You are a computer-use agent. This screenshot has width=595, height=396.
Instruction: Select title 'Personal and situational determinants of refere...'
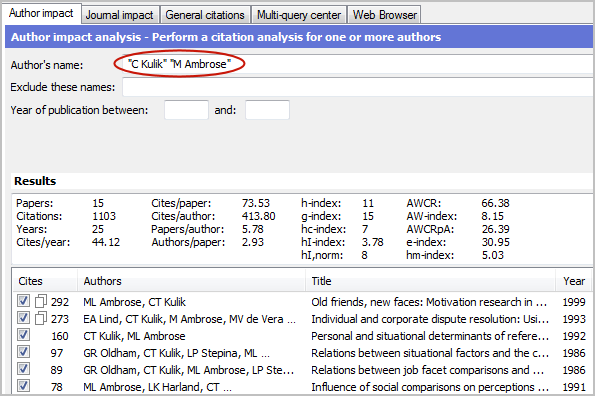click(430, 336)
